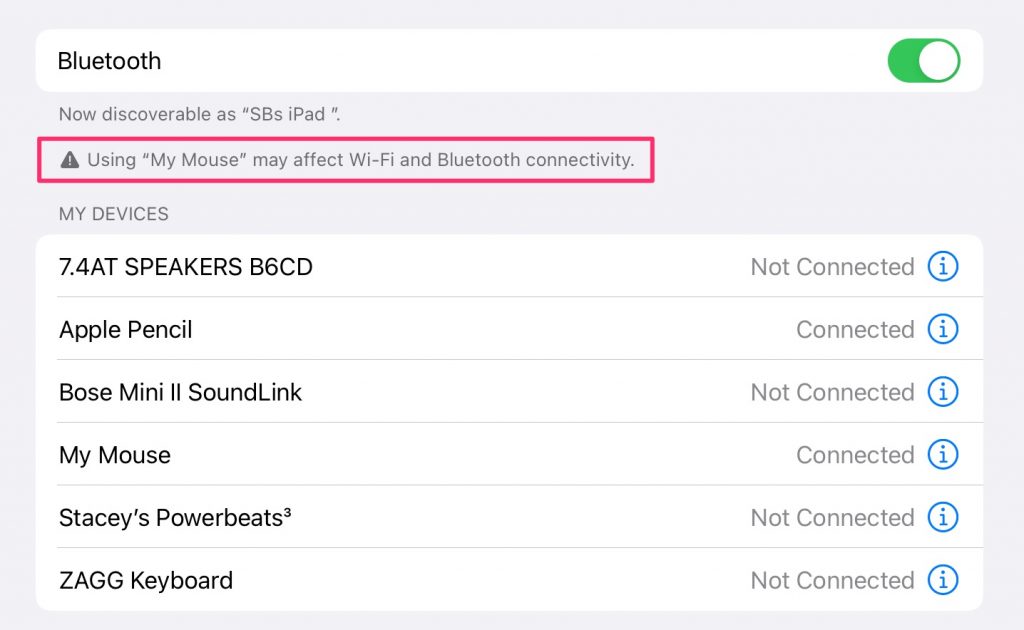Tap the Apple Pencil info icon
Viewport: 1024px width, 630px height.
tap(943, 329)
